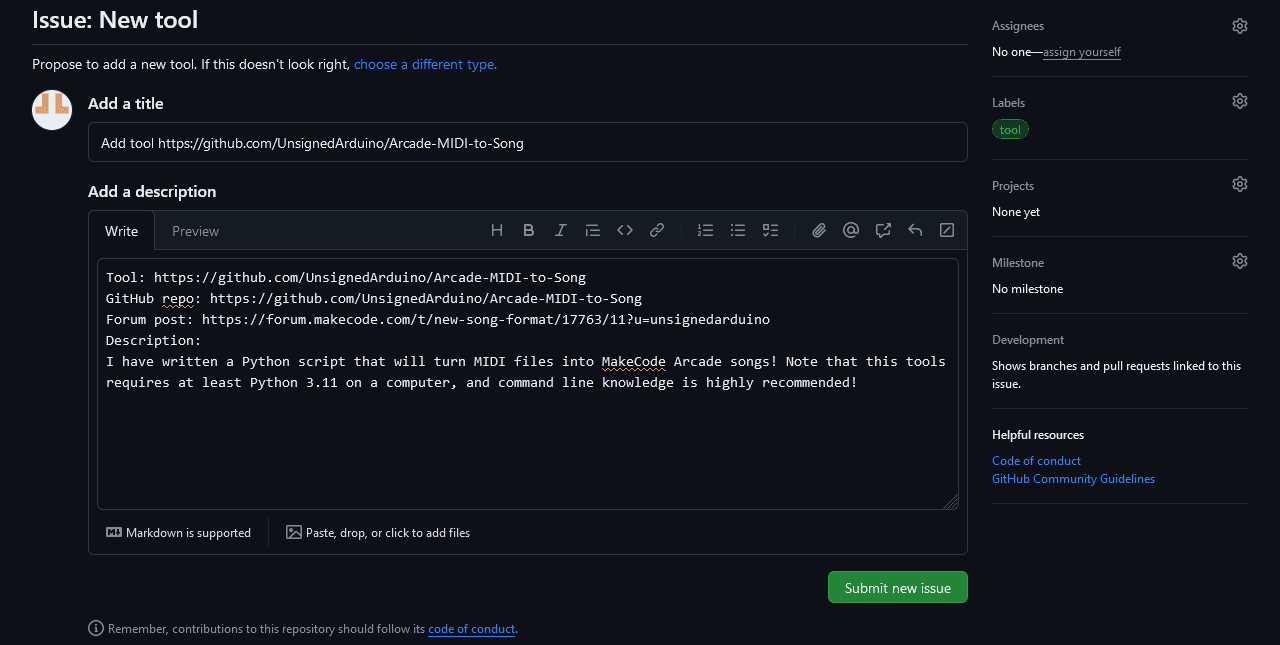This screenshot has width=1280, height=645.
Task: Insert a heading with the H icon
Action: pyautogui.click(x=497, y=230)
